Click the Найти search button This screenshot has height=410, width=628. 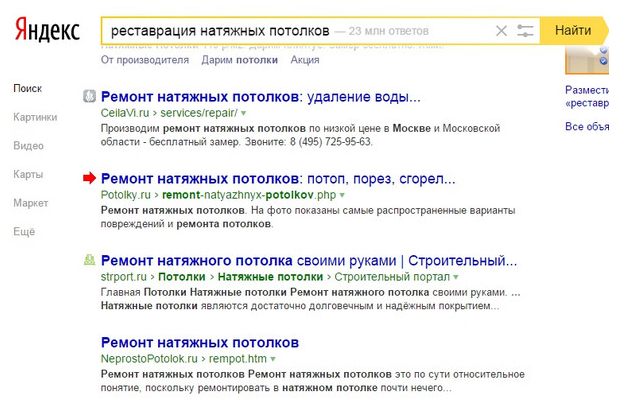[574, 30]
